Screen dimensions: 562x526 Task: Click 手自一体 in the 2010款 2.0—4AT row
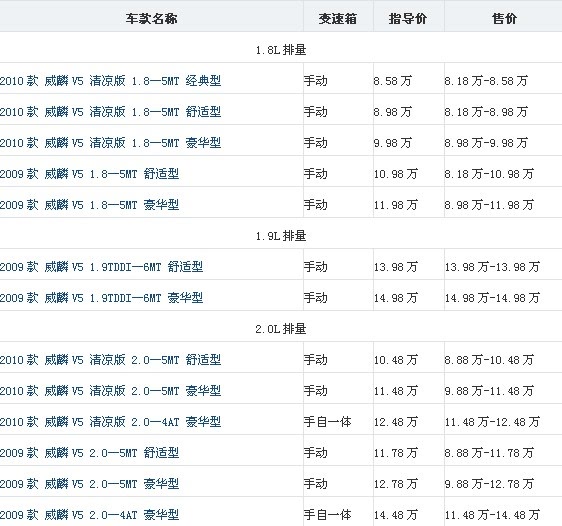click(x=328, y=422)
